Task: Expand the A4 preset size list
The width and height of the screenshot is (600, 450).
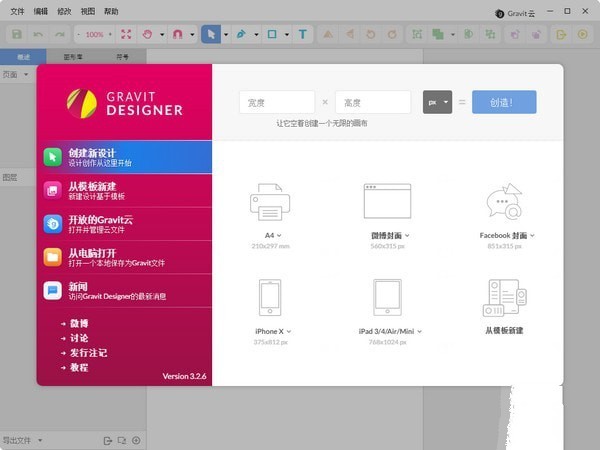Action: 279,235
